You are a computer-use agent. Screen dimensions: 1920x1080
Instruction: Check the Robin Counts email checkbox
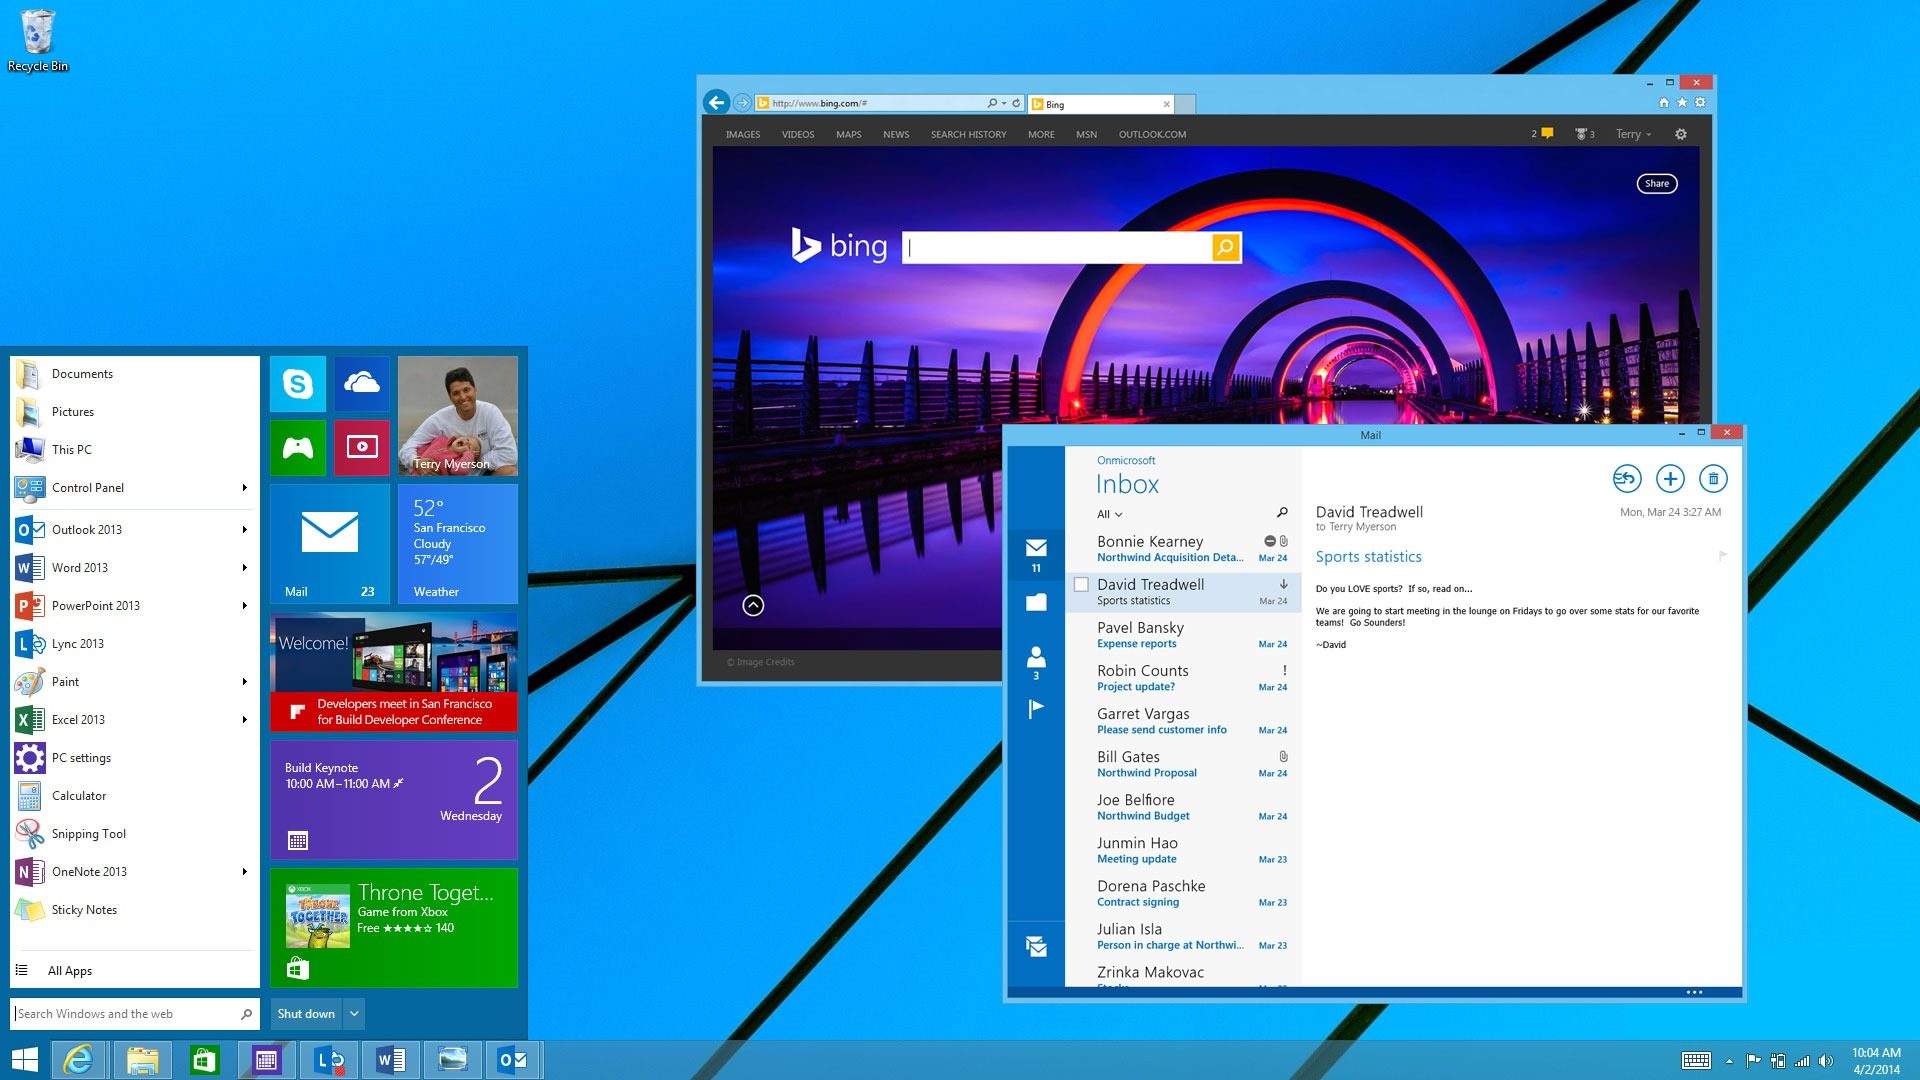(x=1079, y=678)
